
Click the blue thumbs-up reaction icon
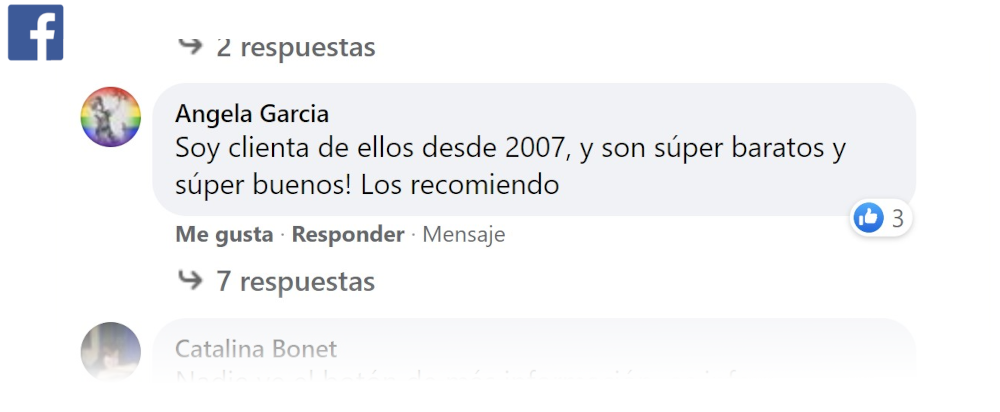tap(868, 218)
